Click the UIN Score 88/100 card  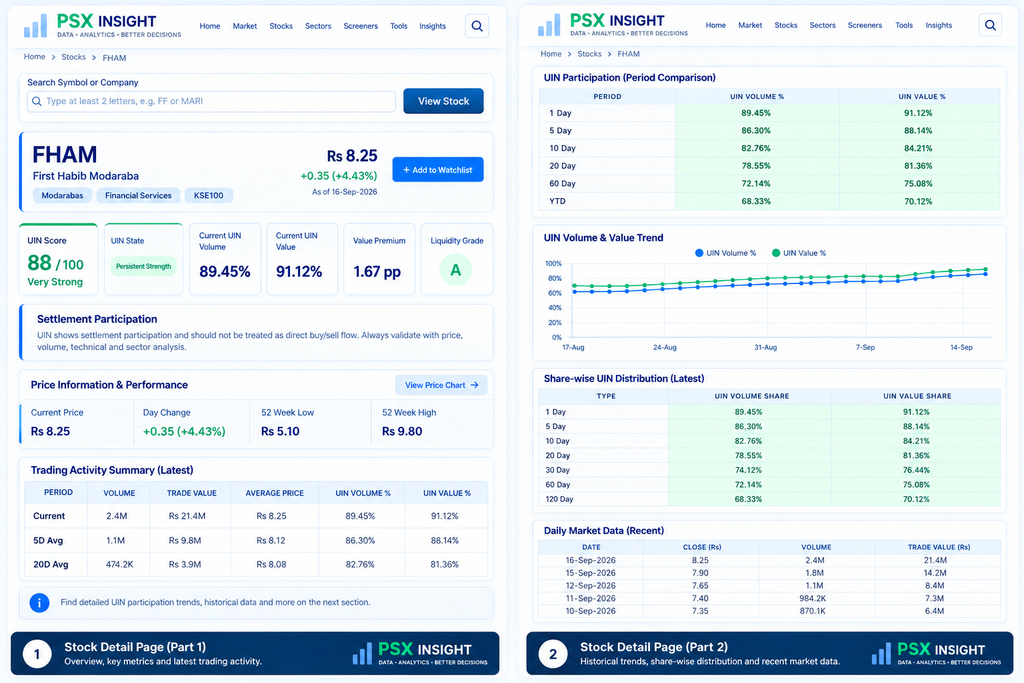pyautogui.click(x=59, y=259)
